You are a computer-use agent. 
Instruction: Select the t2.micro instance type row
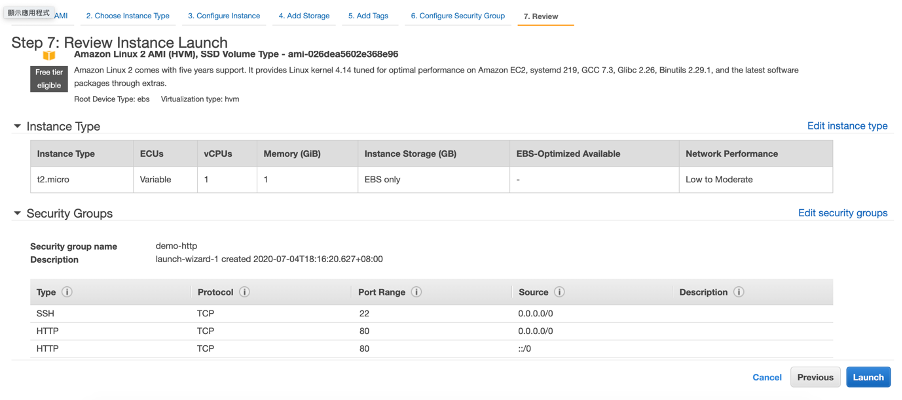432,179
